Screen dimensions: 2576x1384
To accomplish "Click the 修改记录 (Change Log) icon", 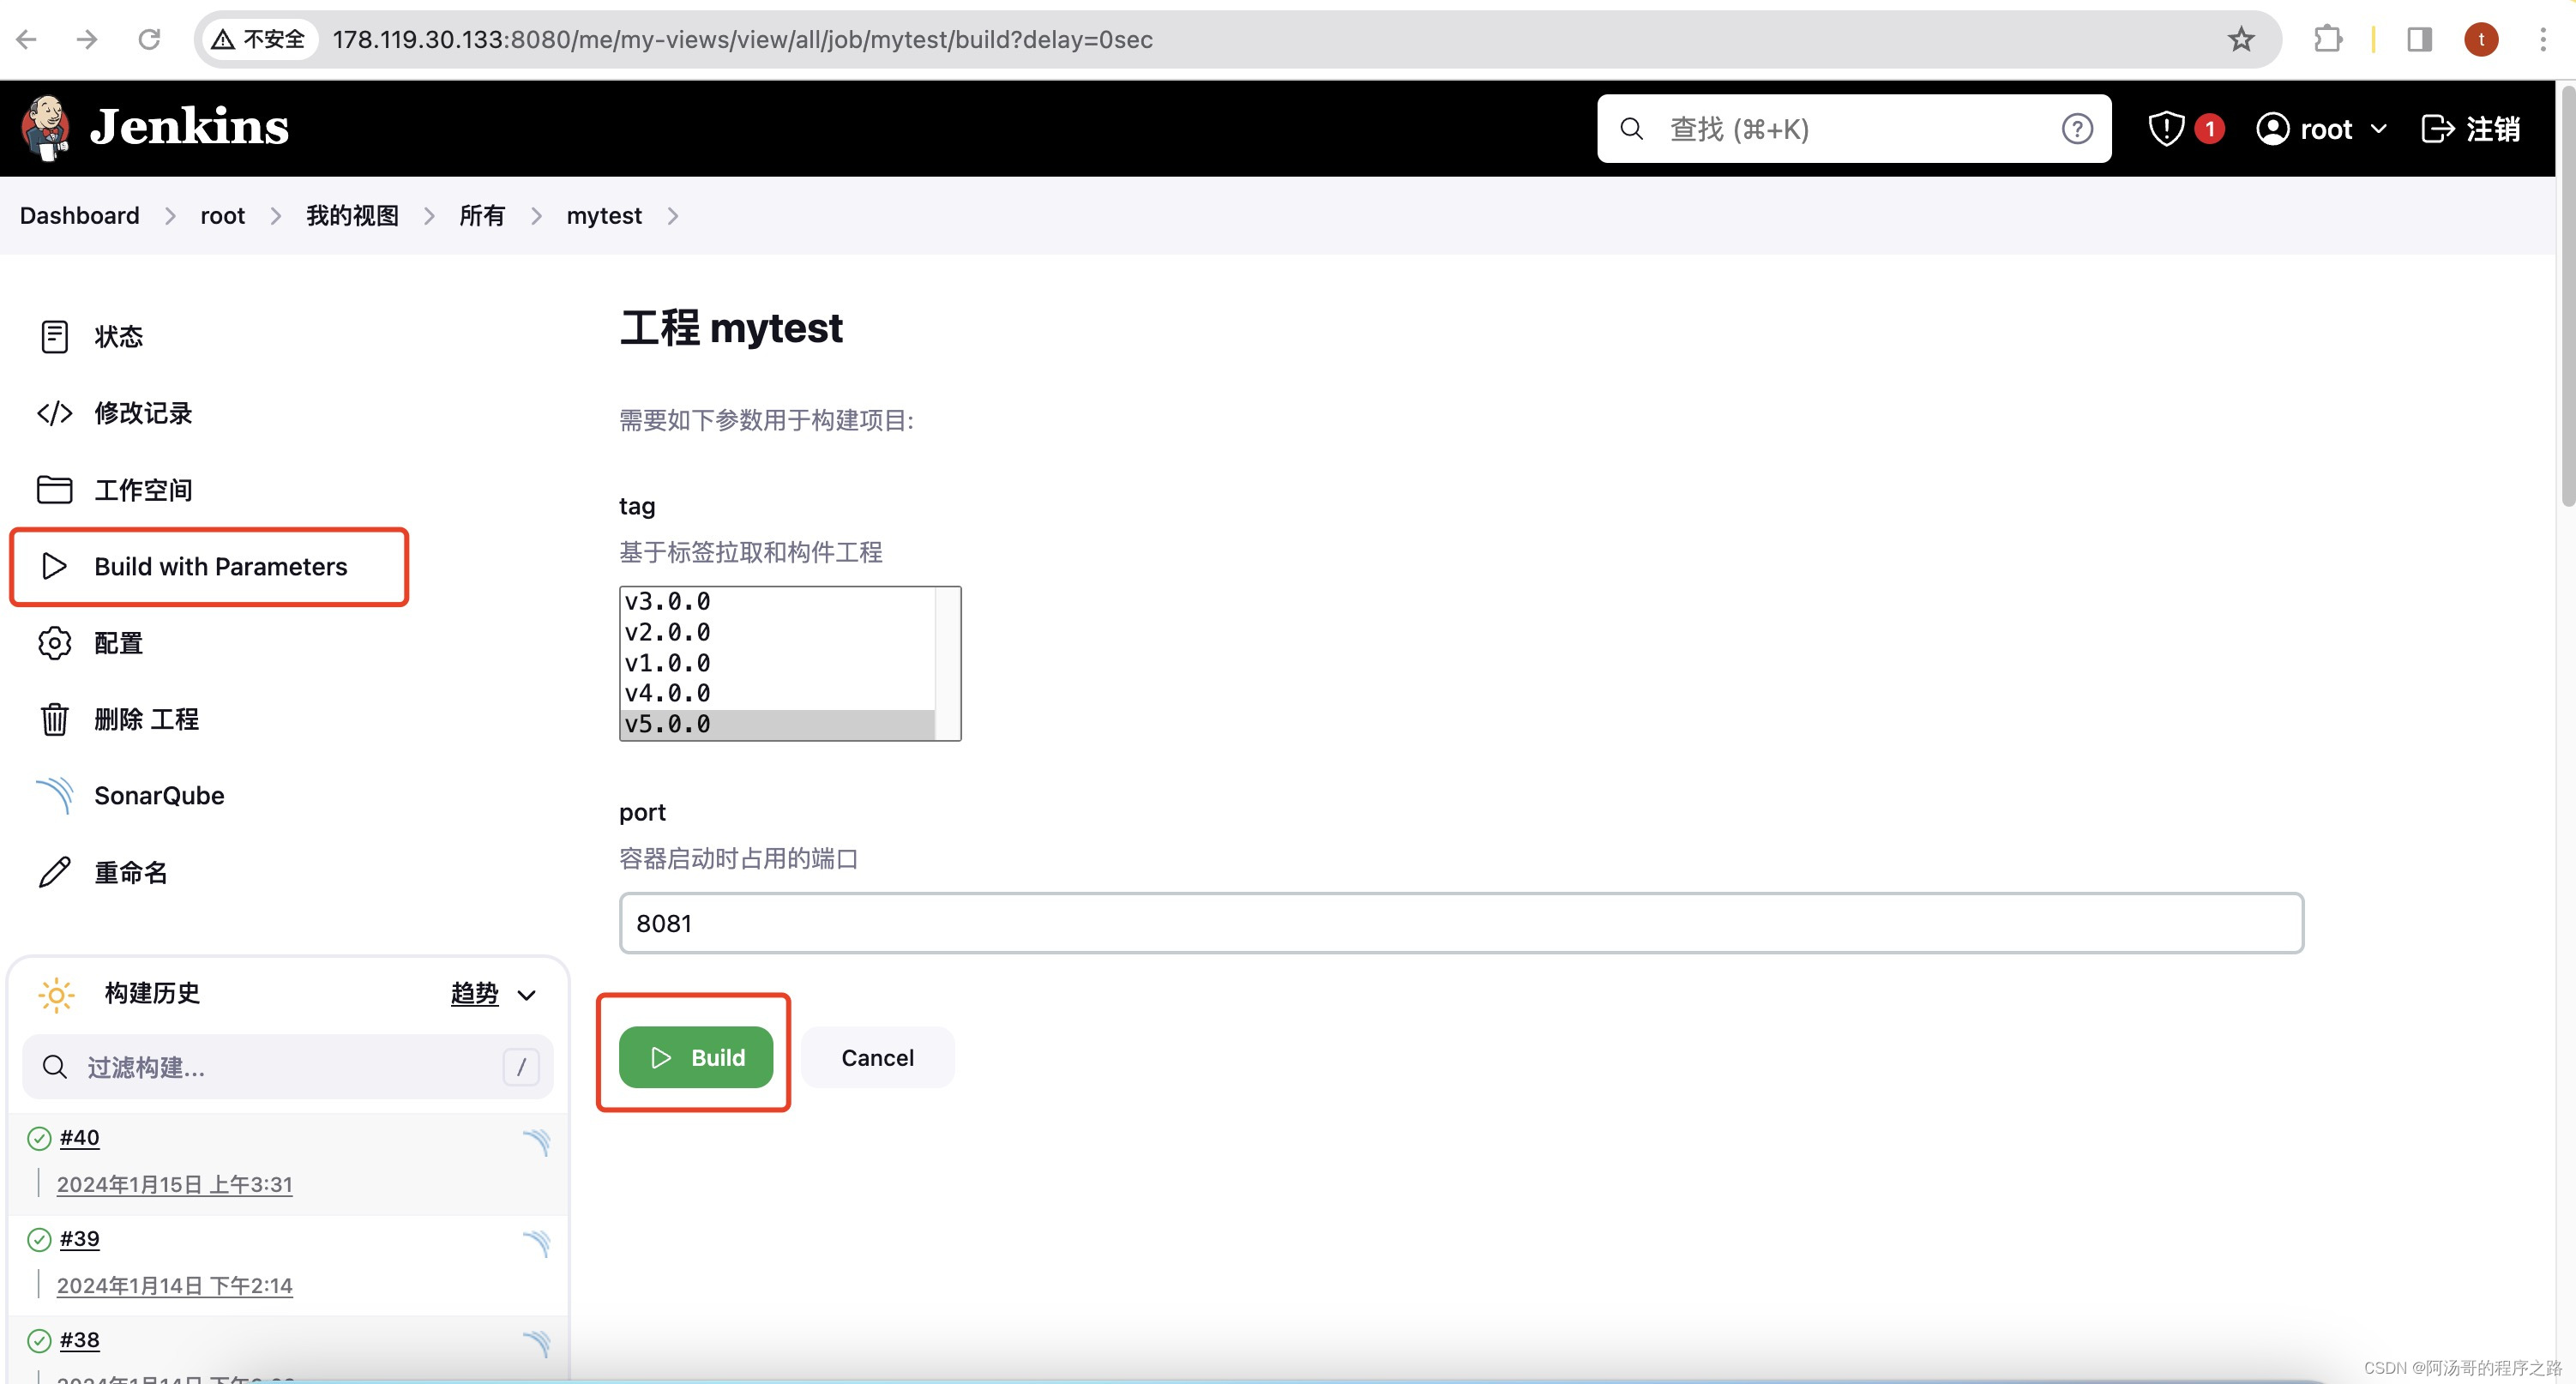I will [x=53, y=412].
